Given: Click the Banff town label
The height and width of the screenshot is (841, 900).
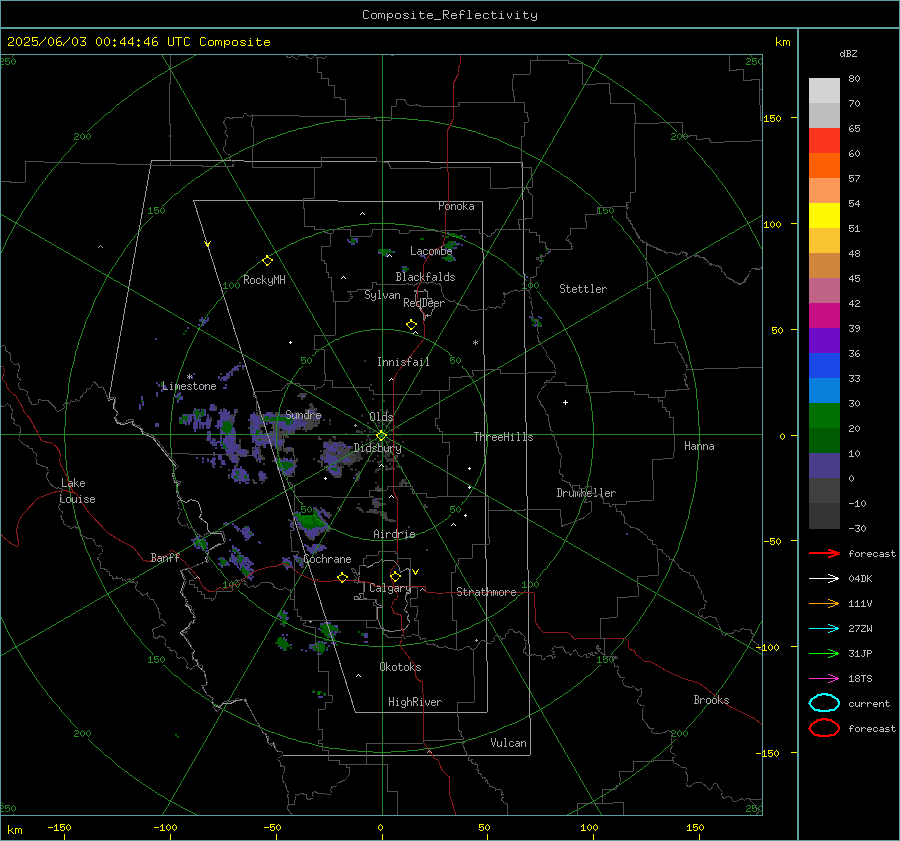Looking at the screenshot, I should coord(165,557).
